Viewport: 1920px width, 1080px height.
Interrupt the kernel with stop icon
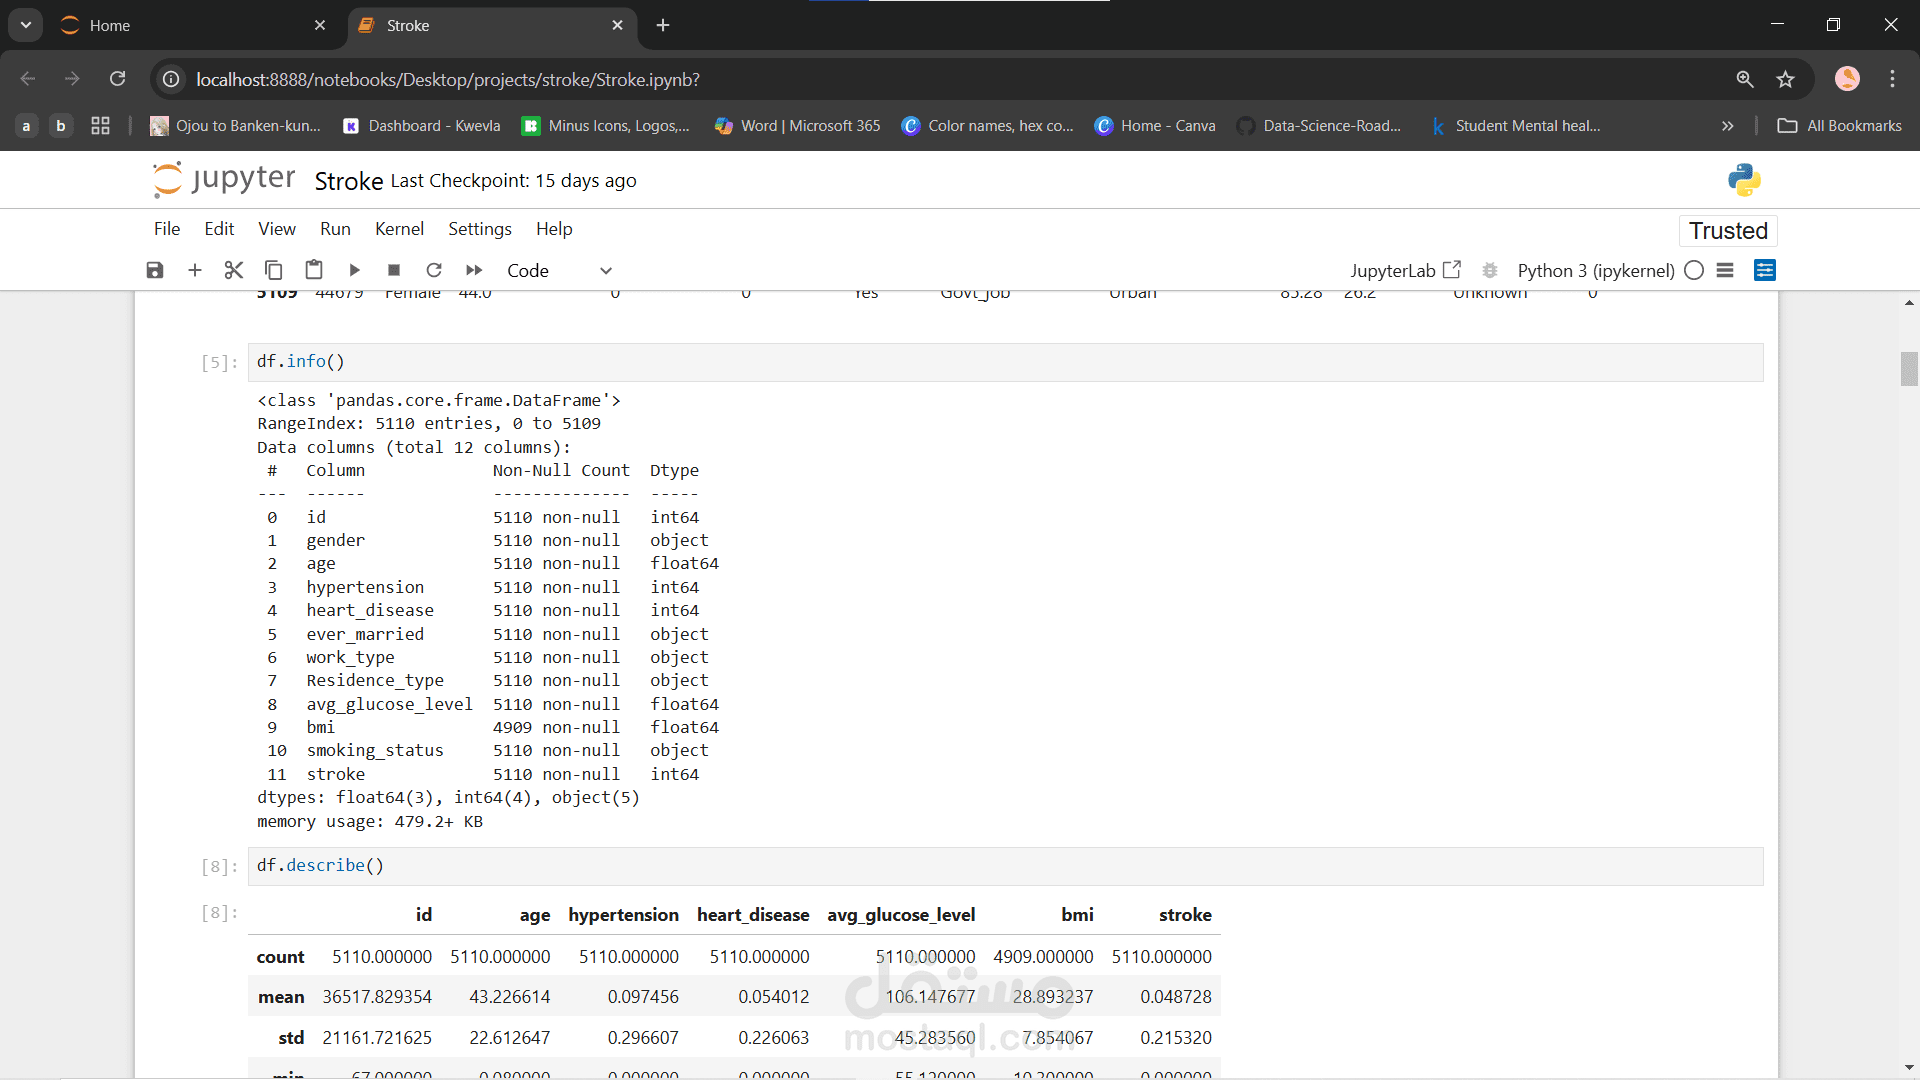coord(394,270)
